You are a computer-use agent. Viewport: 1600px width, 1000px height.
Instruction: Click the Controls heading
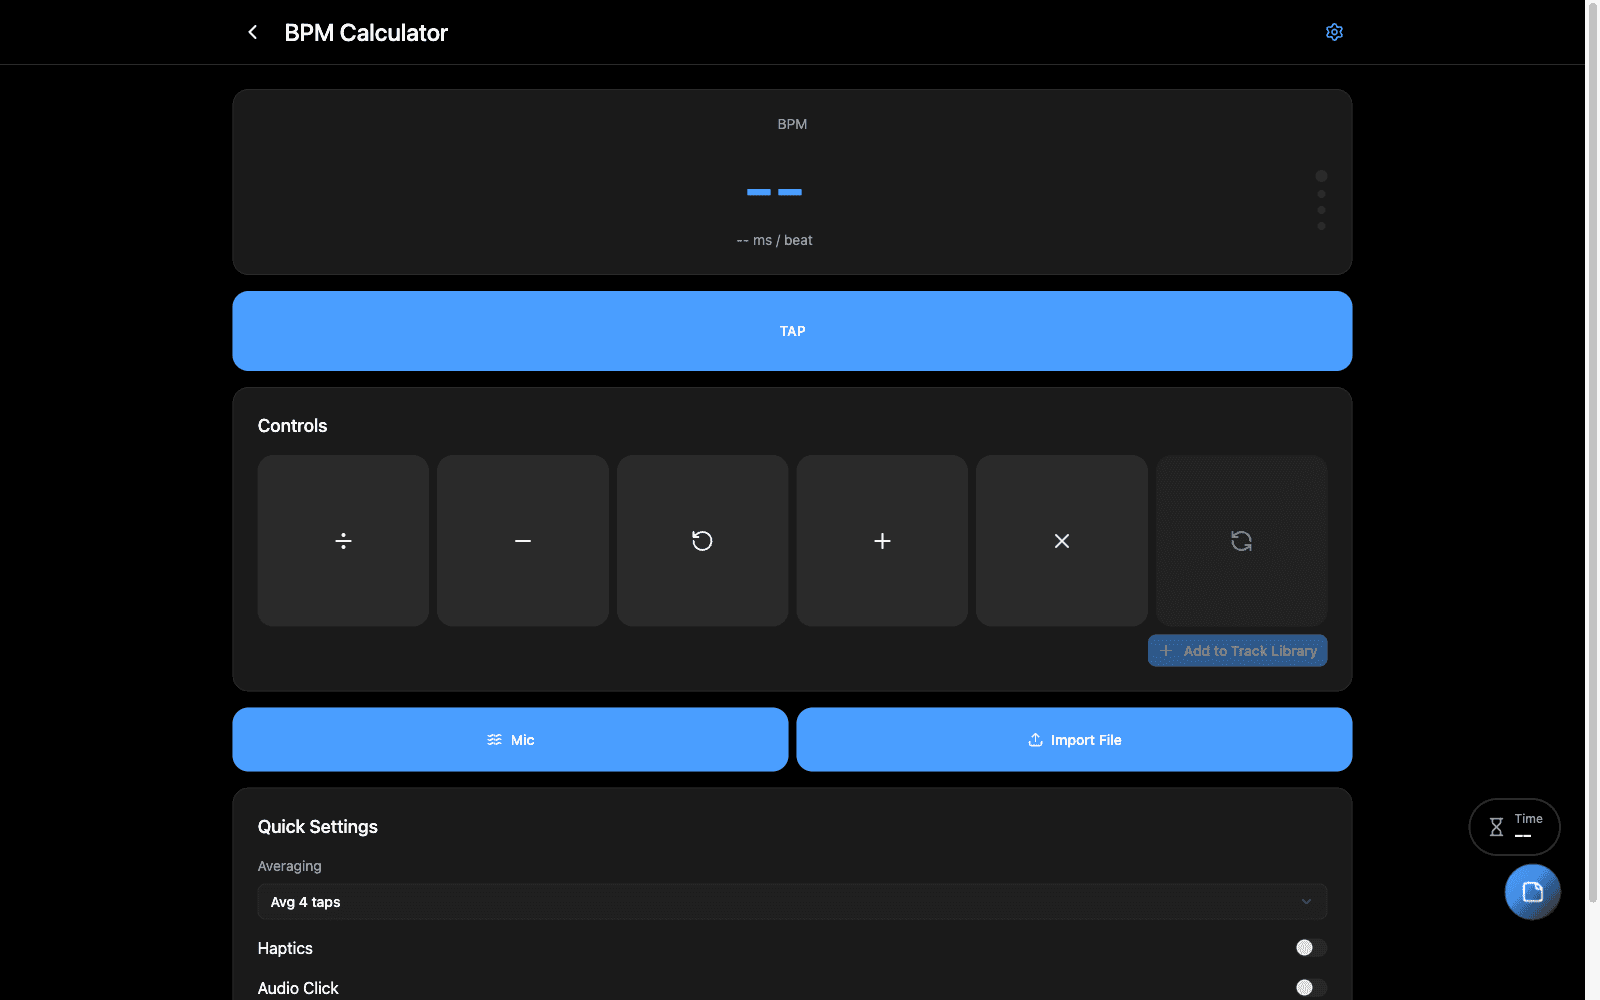point(292,426)
